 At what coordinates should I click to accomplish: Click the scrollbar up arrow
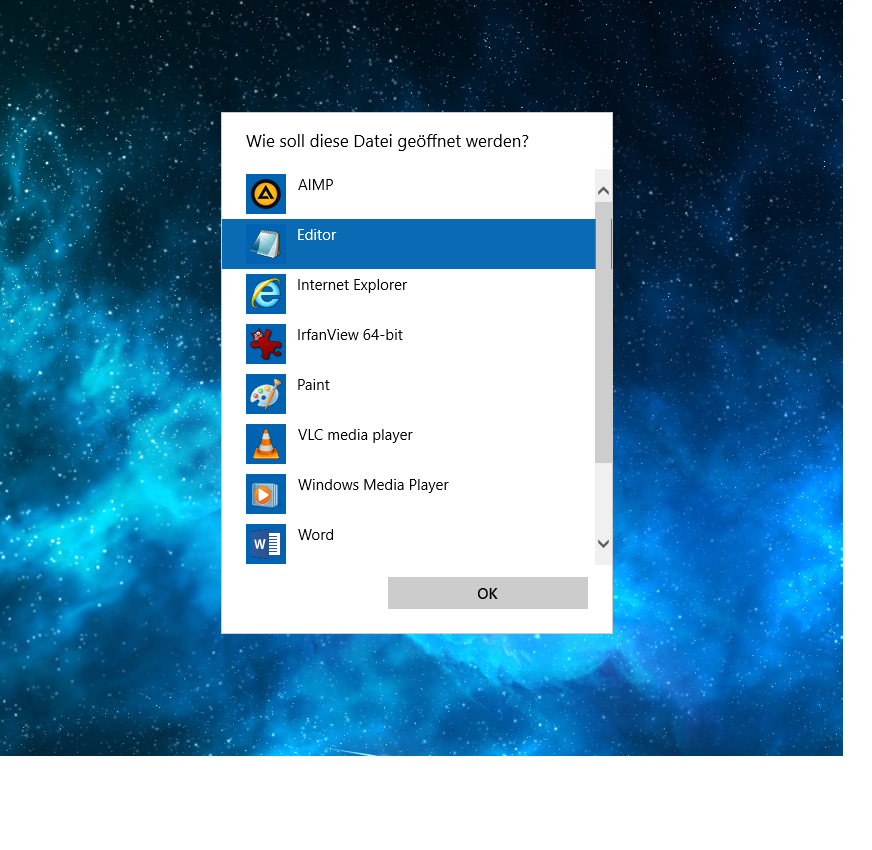[603, 191]
